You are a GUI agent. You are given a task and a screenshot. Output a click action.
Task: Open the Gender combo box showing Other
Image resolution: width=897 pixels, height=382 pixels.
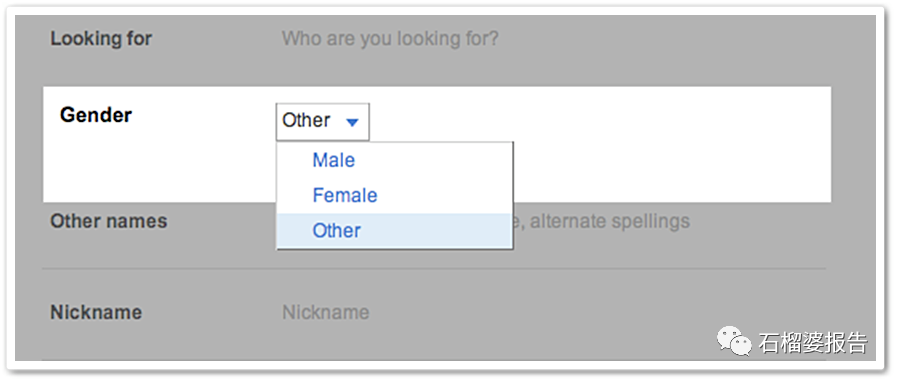click(x=323, y=122)
